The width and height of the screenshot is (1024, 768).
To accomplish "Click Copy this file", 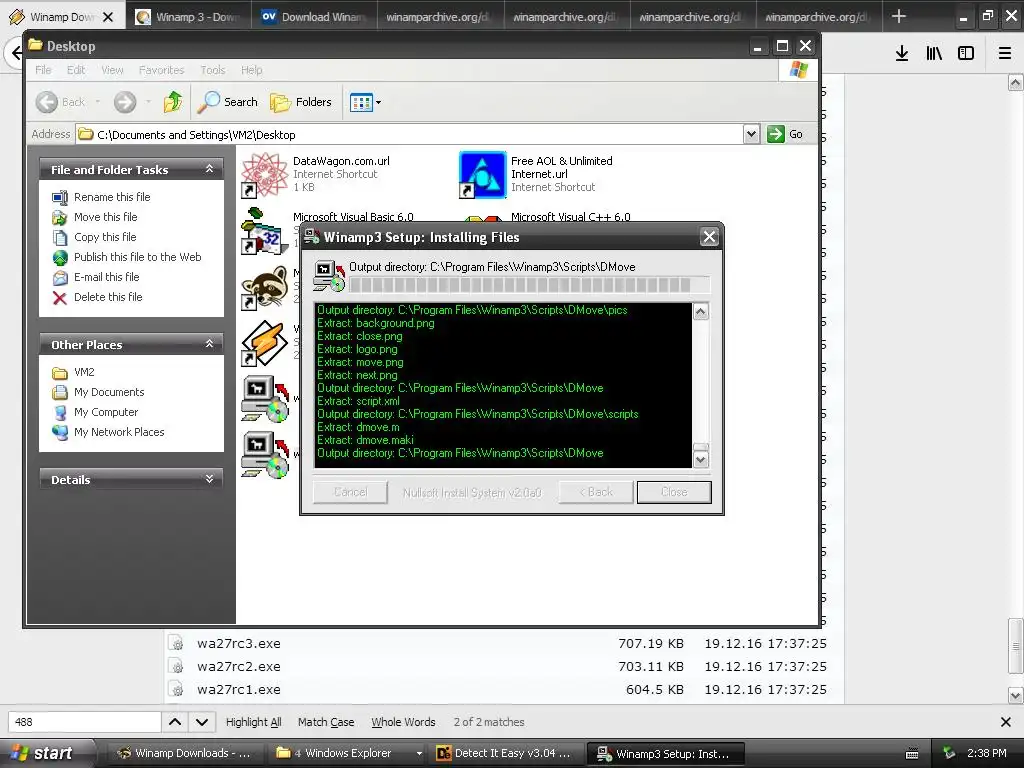I will 104,237.
